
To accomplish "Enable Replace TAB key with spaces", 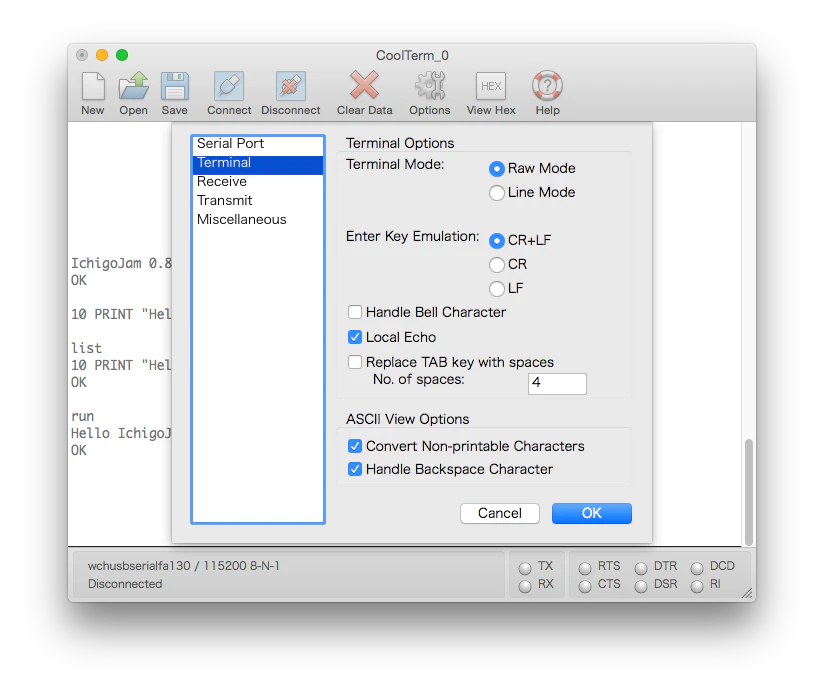I will point(355,362).
